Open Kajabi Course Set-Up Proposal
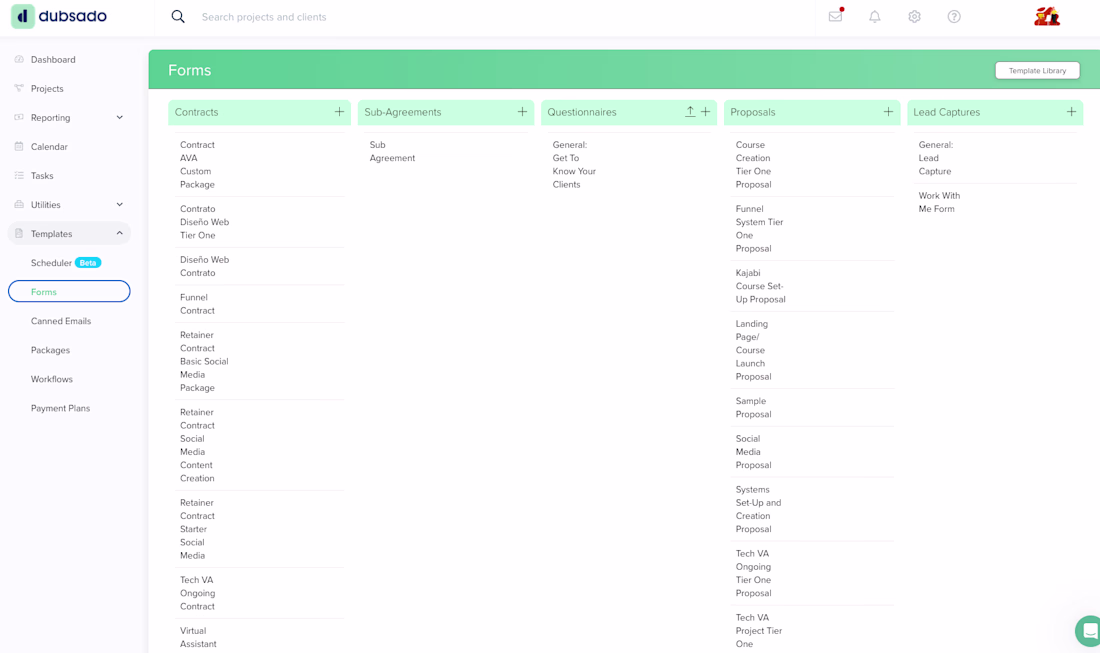The height and width of the screenshot is (653, 1100). point(760,286)
